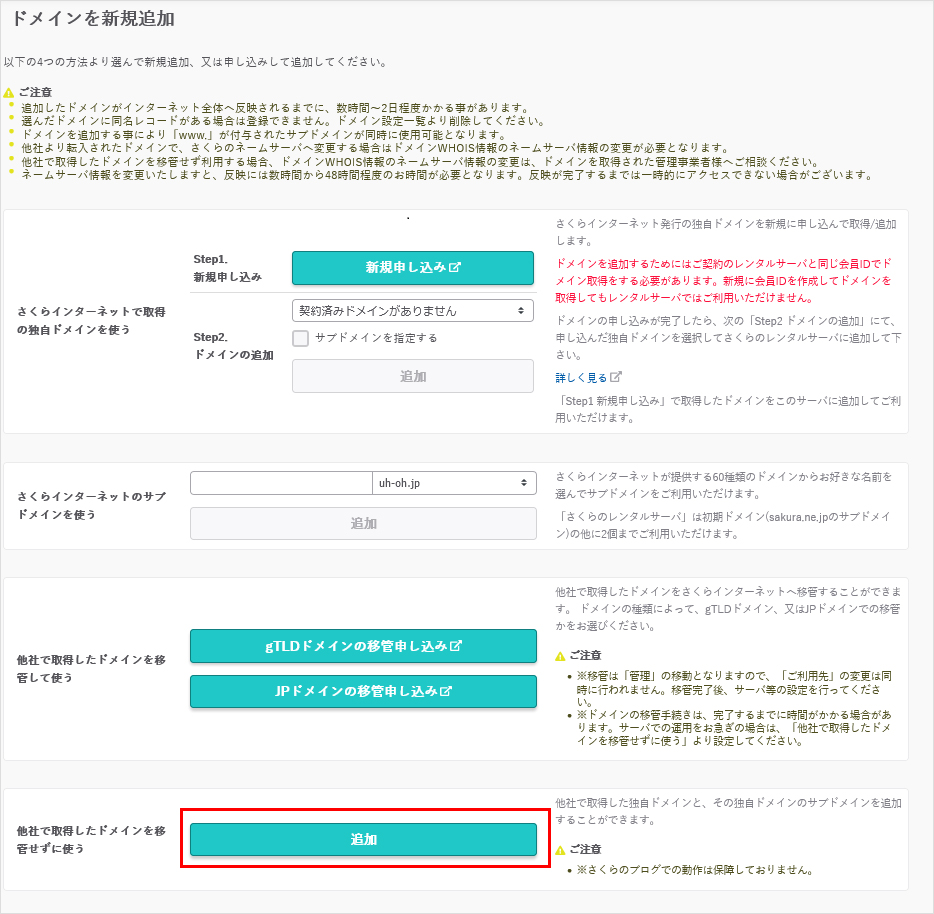
Task: Click the greyed-out 追加 button under Step2
Action: click(x=412, y=376)
